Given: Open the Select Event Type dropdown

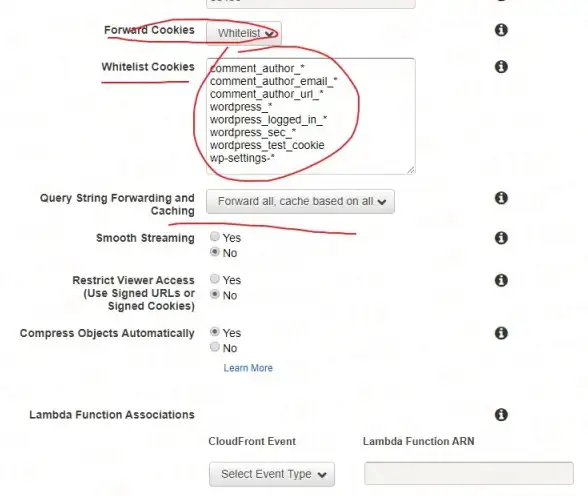Looking at the screenshot, I should 272,474.
